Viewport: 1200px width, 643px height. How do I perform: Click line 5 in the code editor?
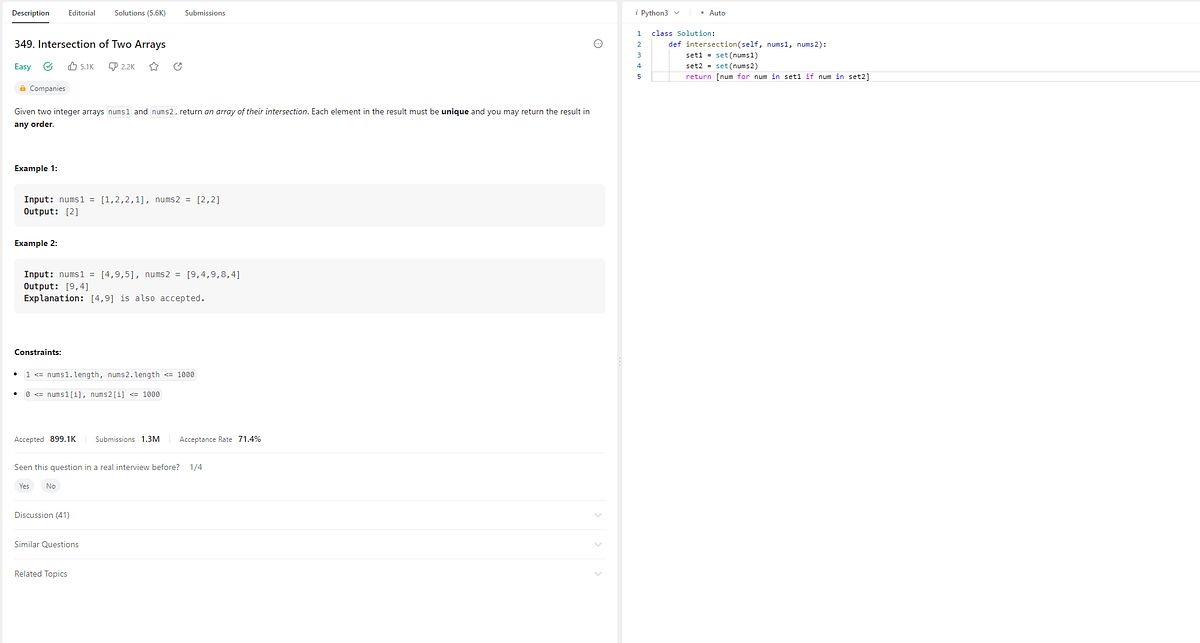(x=760, y=76)
